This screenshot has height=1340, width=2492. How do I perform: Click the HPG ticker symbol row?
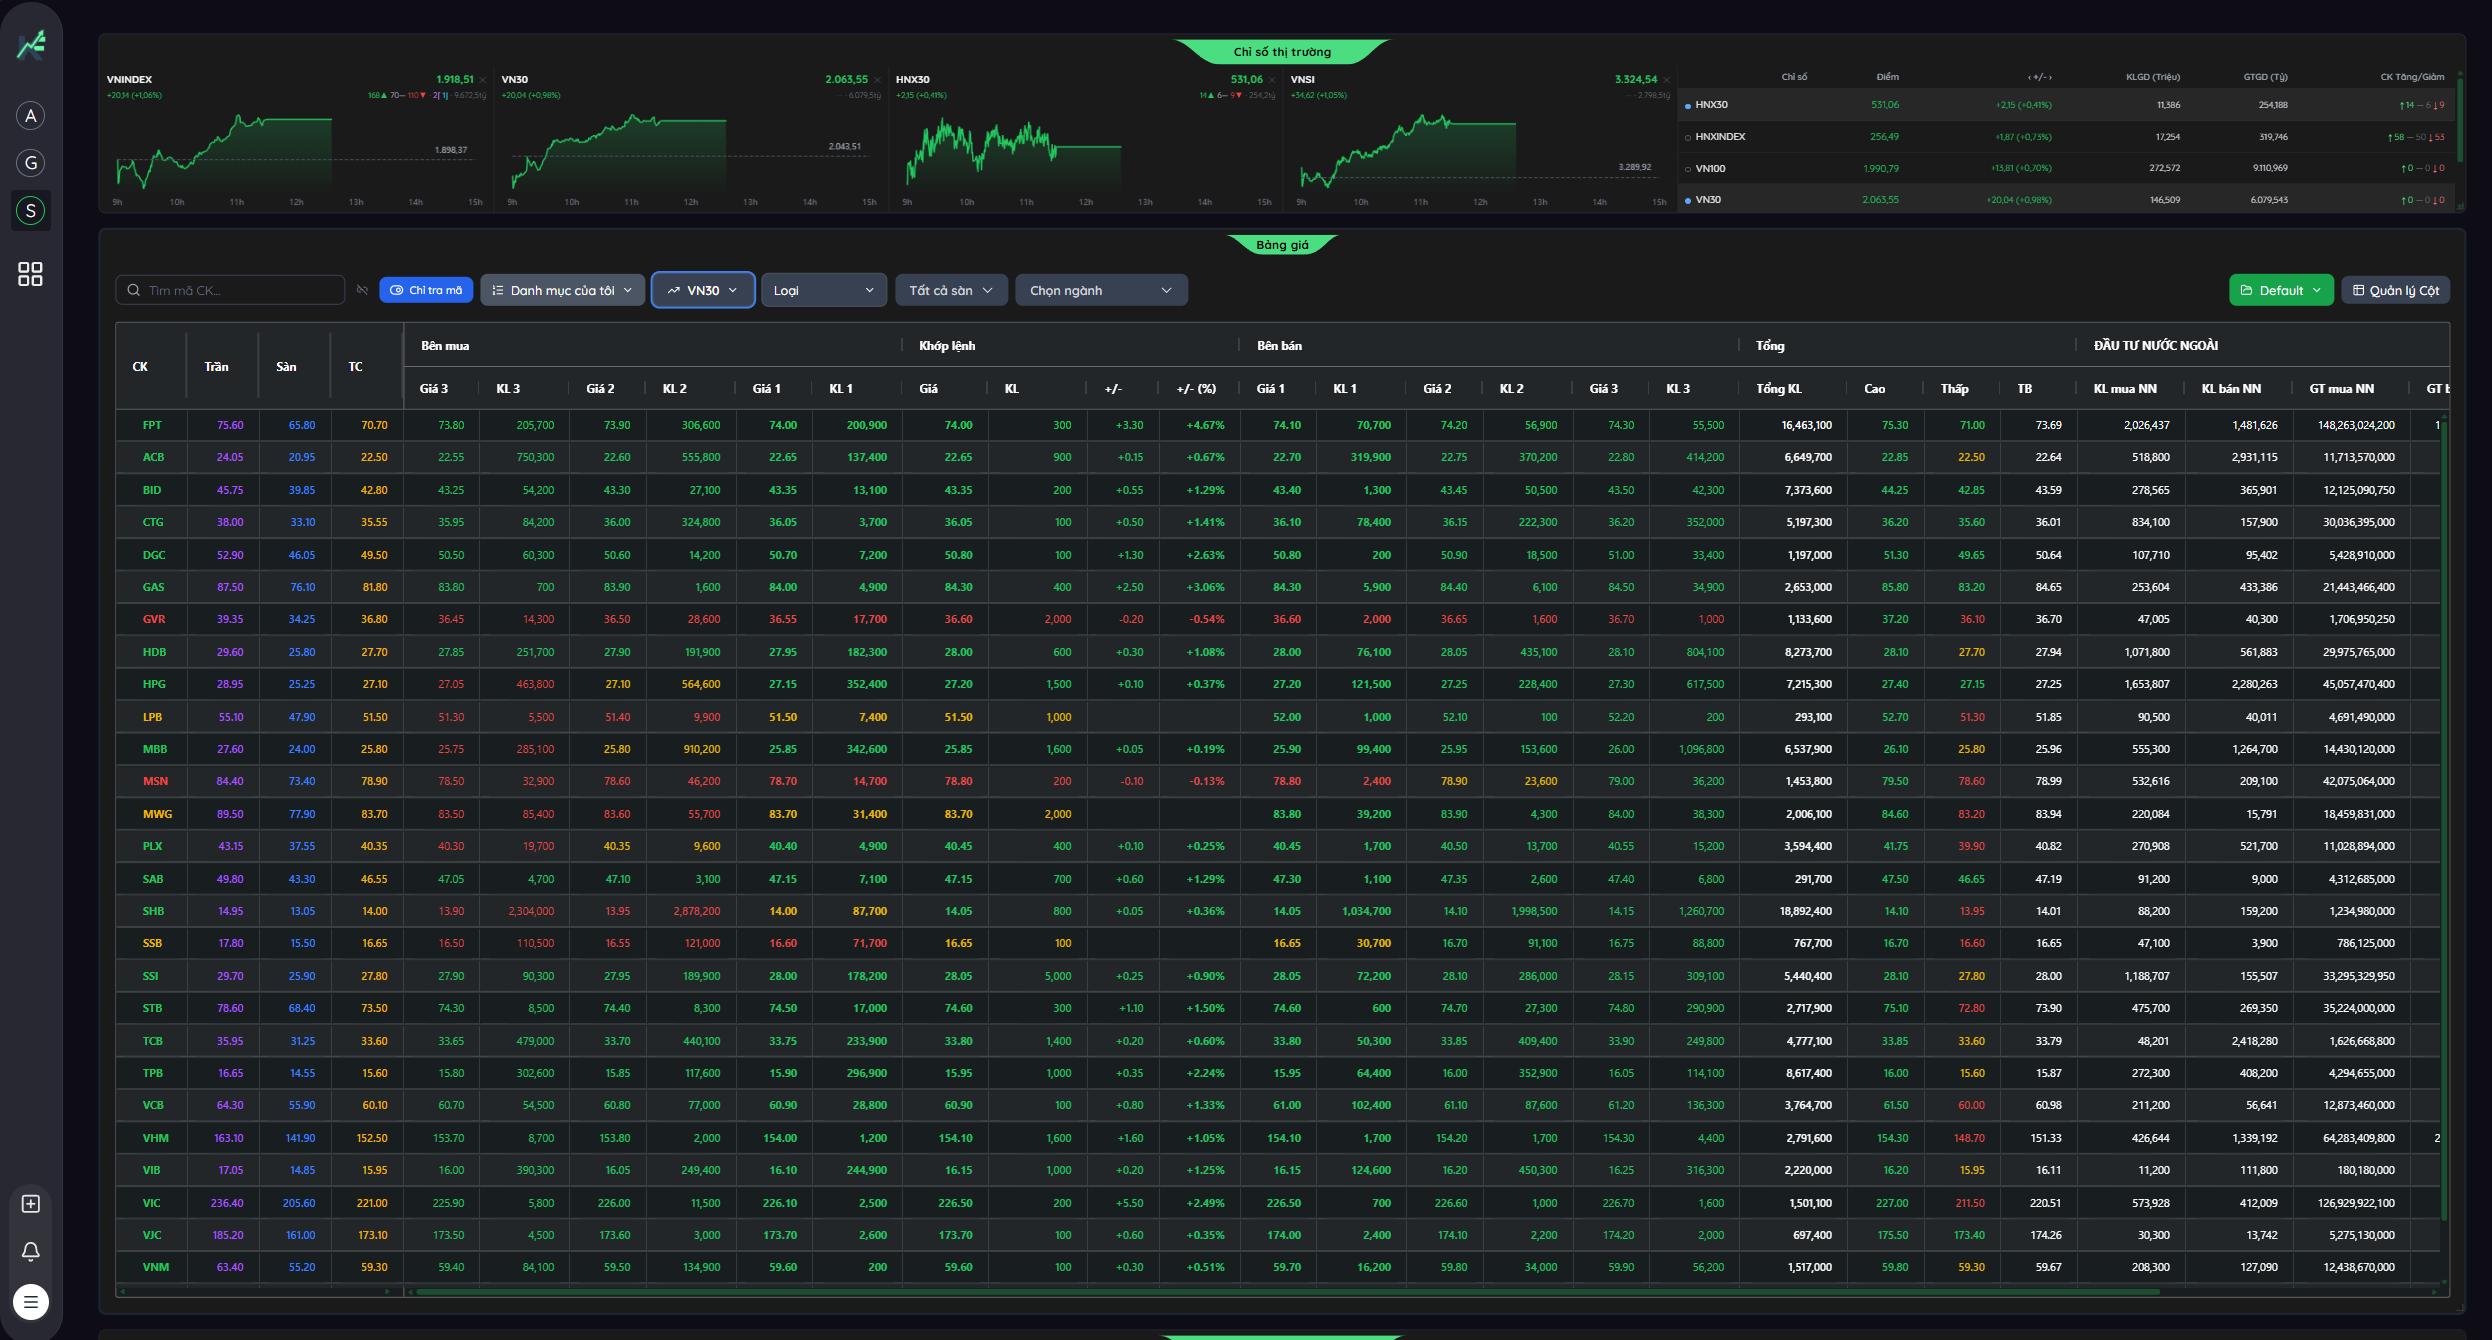click(x=153, y=684)
